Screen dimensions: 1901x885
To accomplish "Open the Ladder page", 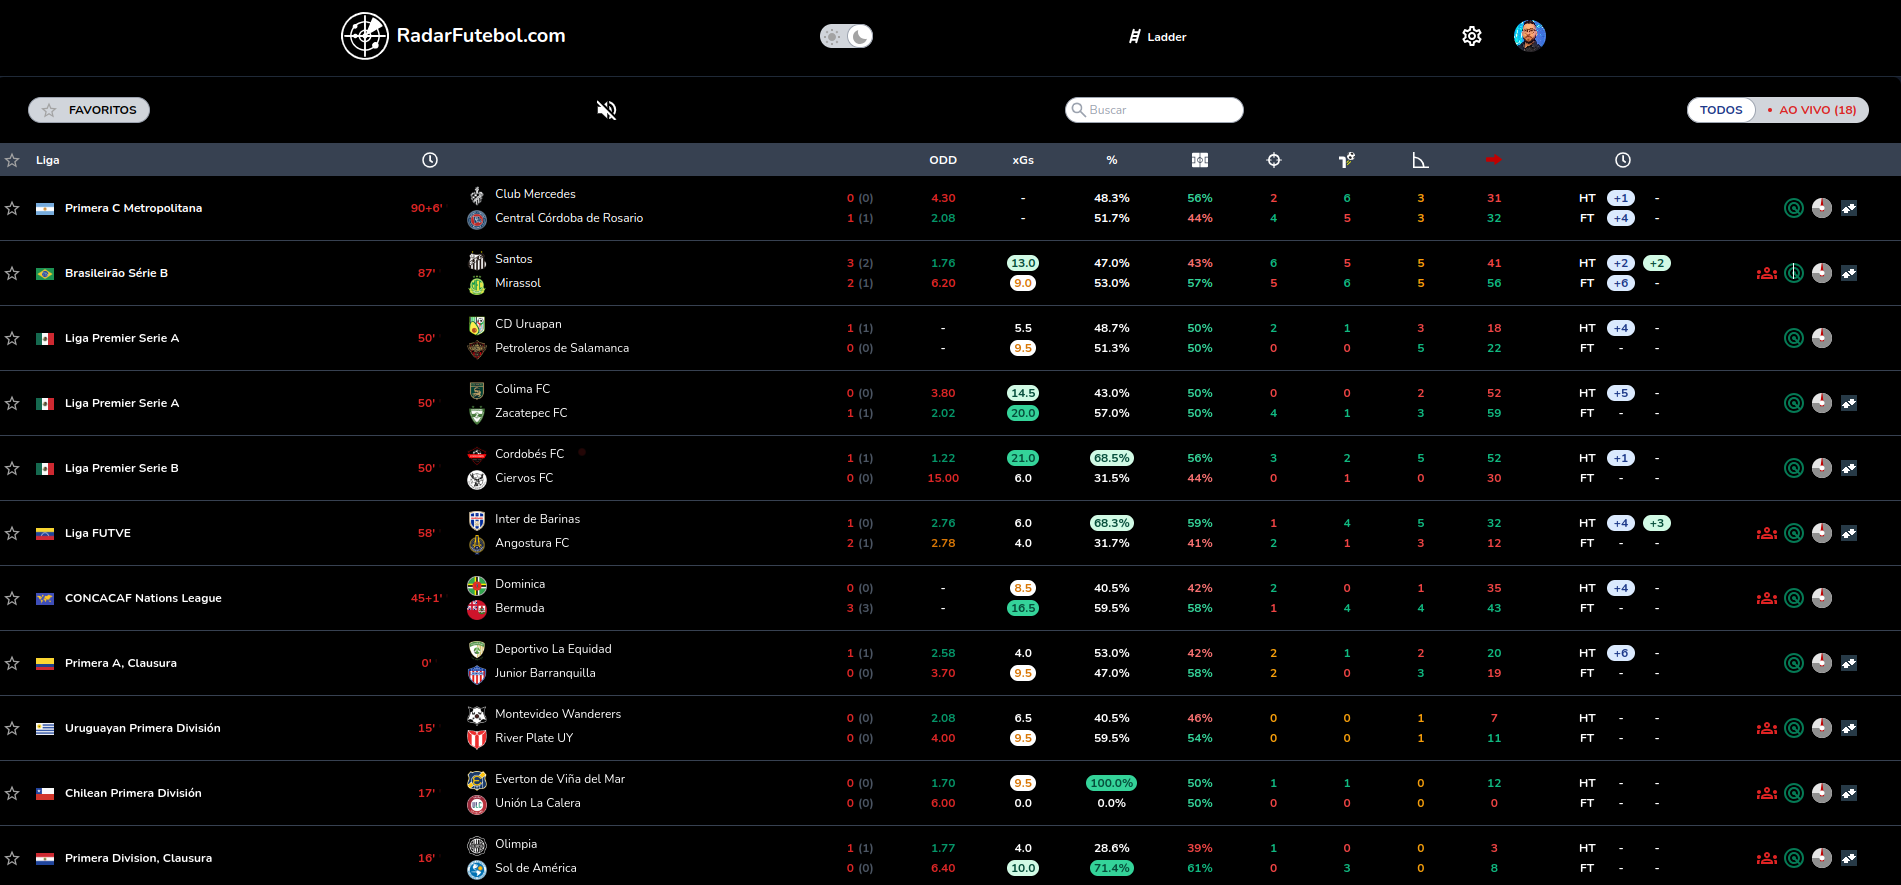I will tap(1157, 37).
